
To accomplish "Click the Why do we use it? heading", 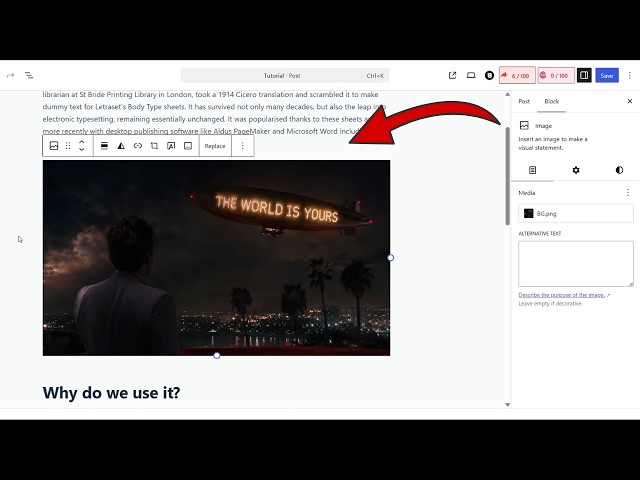I will [x=111, y=393].
